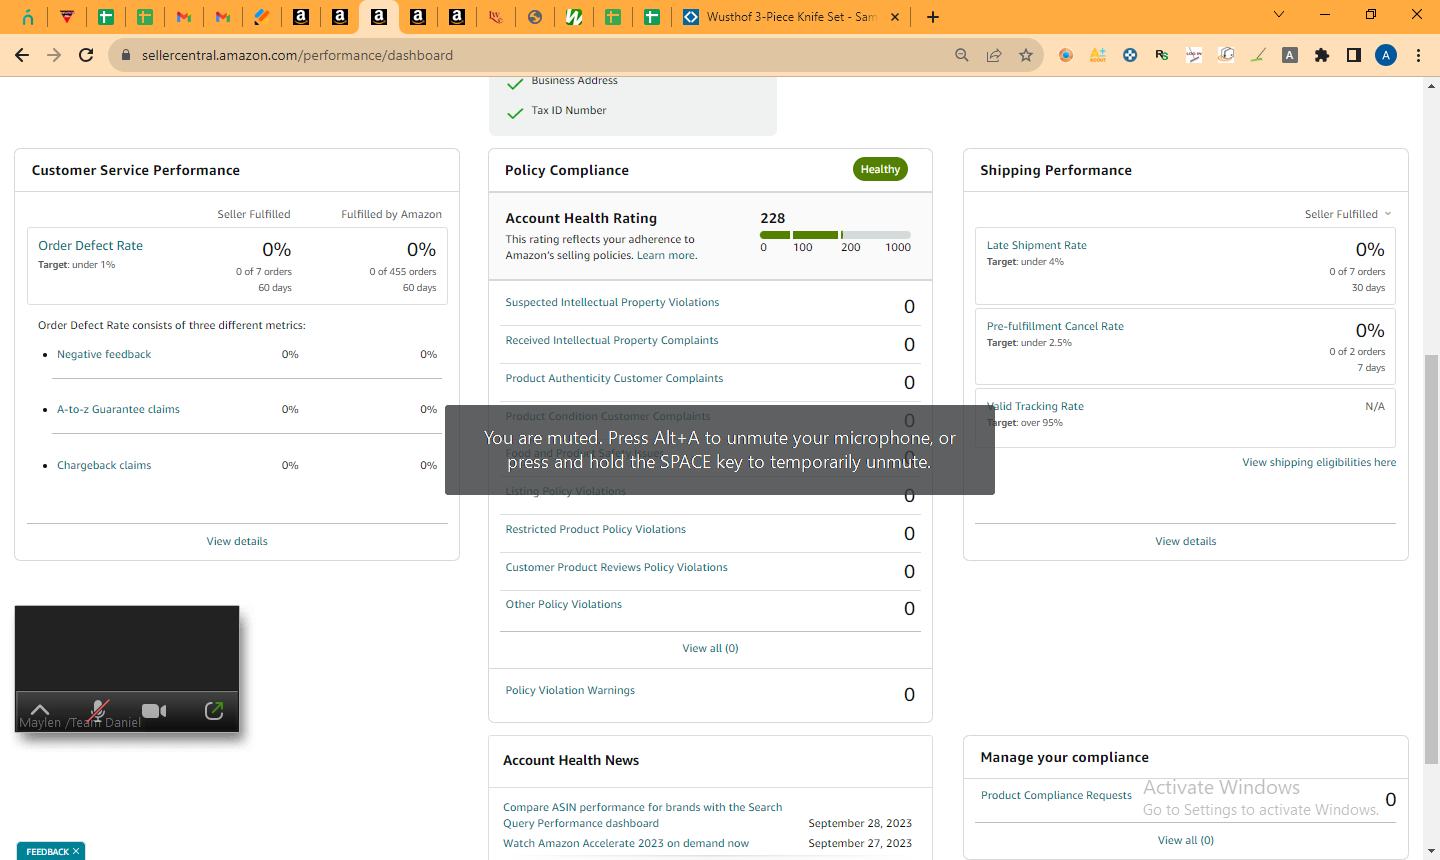
Task: Open the Seller Fulfilled dropdown in Shipping Performance
Action: (x=1347, y=214)
